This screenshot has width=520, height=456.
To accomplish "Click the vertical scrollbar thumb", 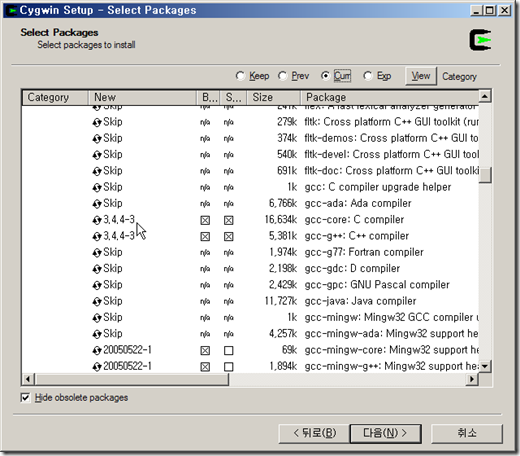I will tap(485, 175).
